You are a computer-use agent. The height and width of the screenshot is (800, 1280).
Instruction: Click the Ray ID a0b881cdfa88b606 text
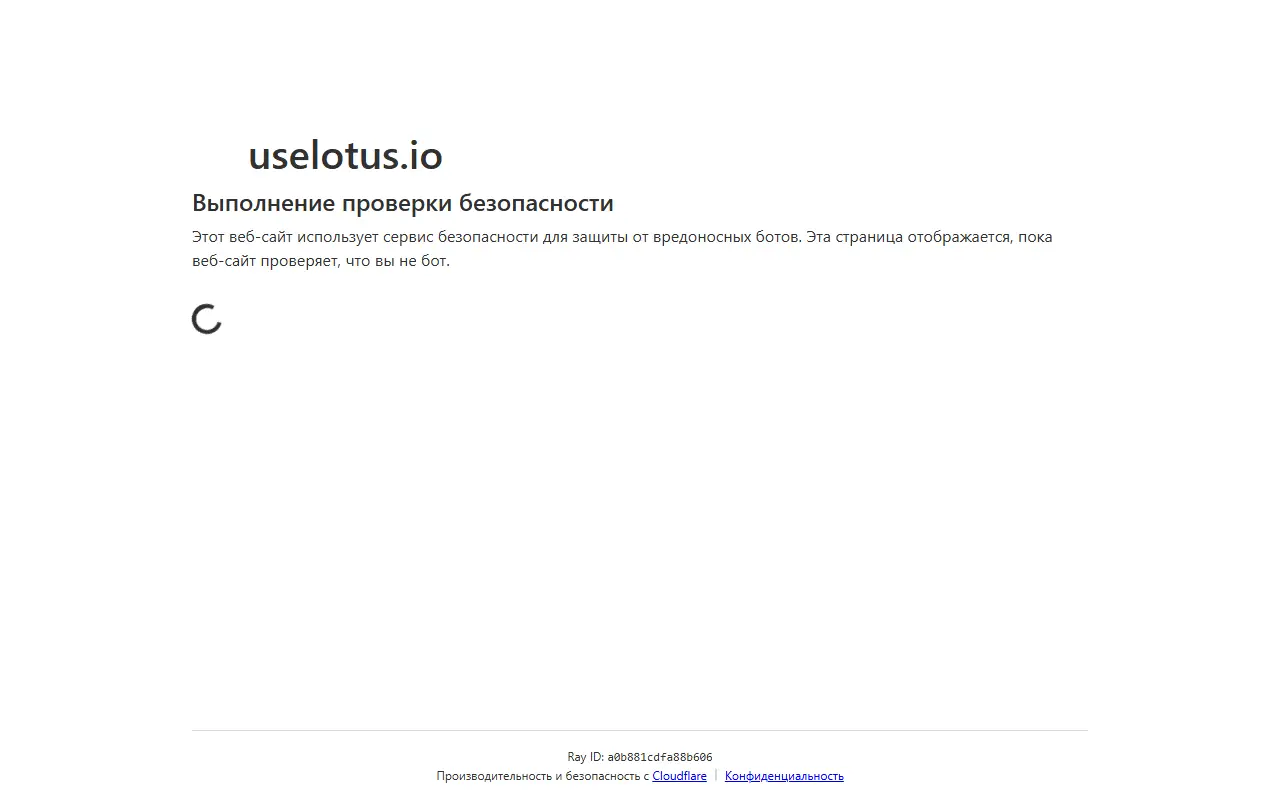640,757
